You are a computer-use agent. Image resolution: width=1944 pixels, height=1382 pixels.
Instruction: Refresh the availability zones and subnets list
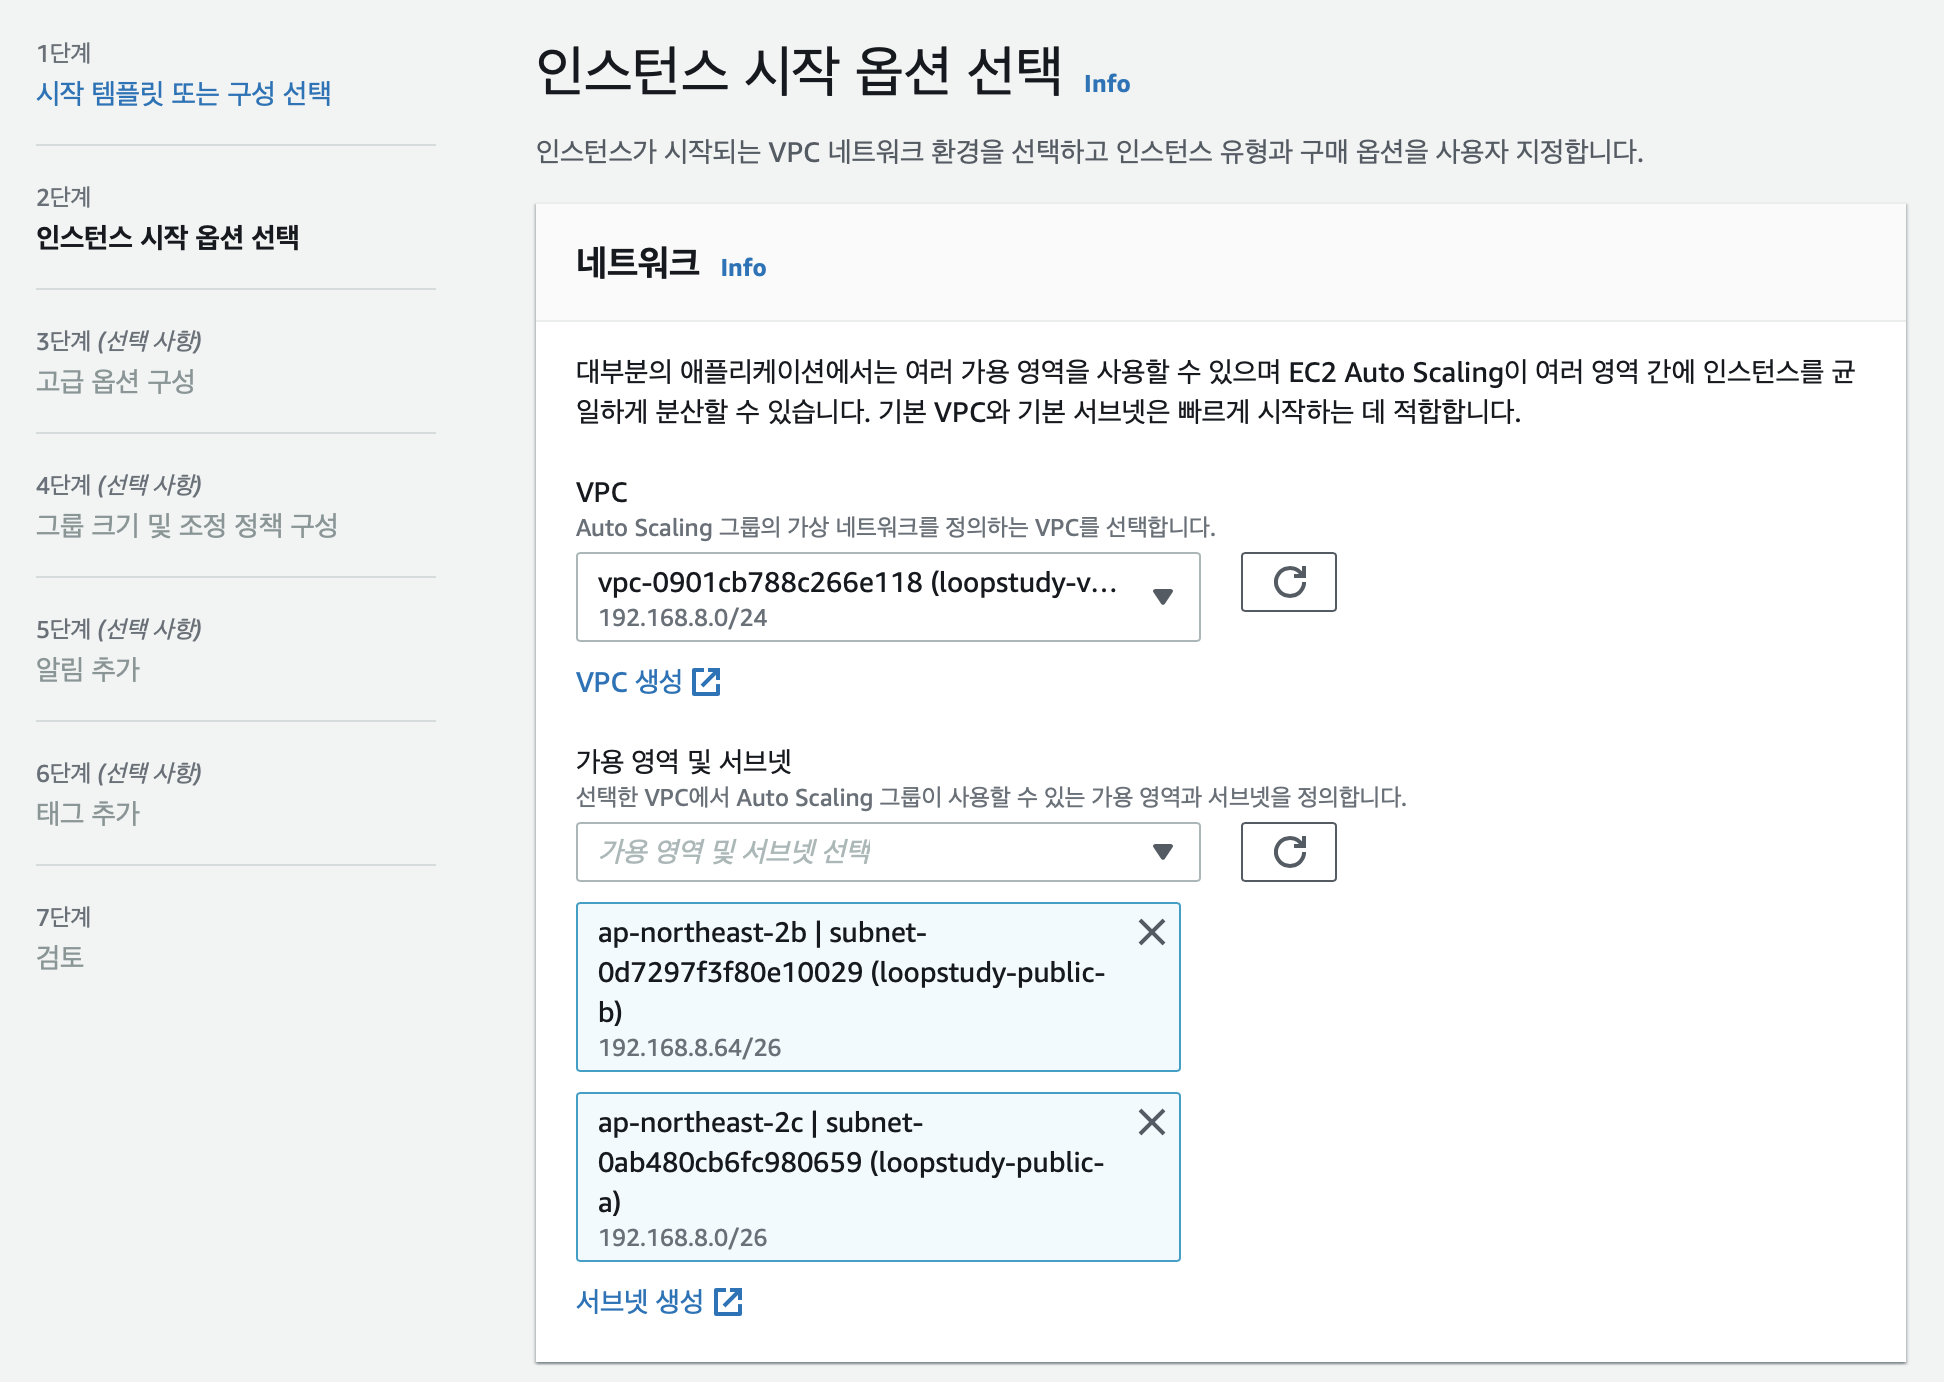[x=1288, y=852]
